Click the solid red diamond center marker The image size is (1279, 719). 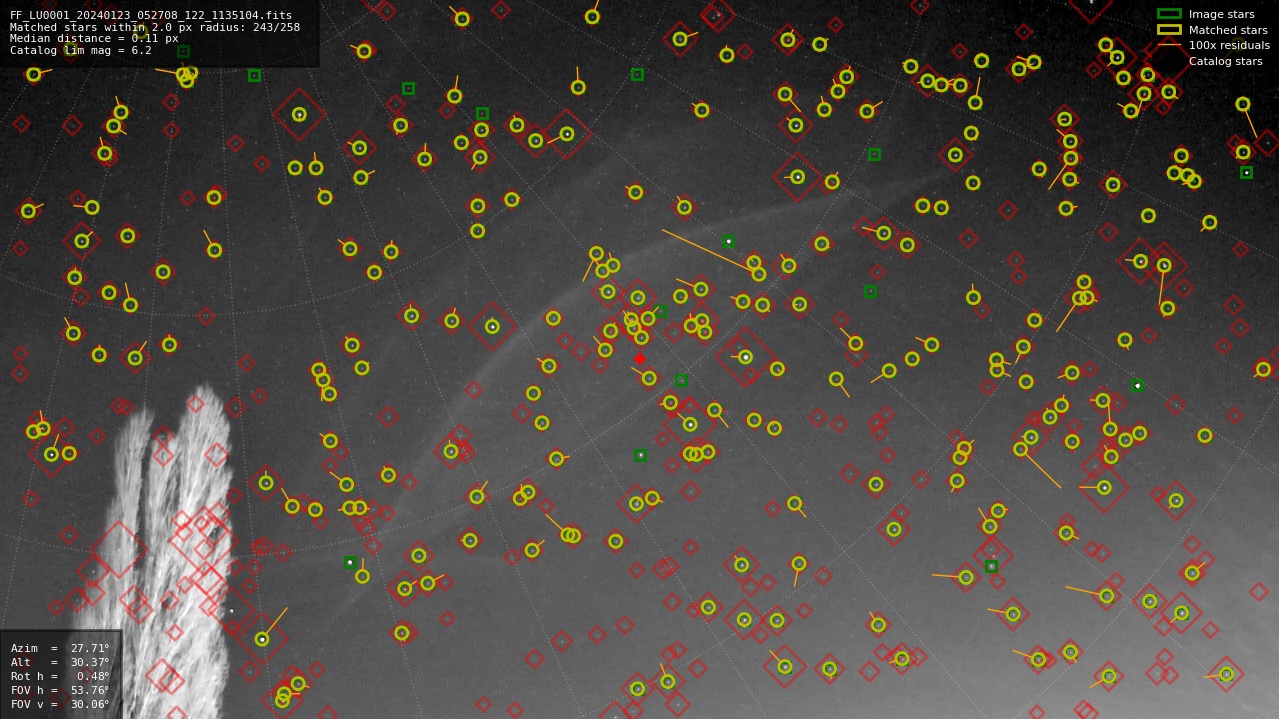click(x=640, y=359)
